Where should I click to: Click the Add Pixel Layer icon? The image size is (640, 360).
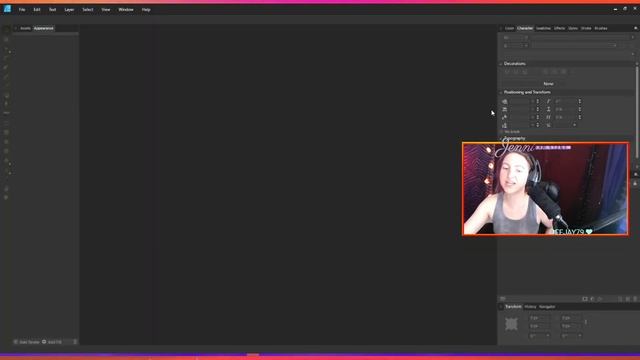pyautogui.click(x=628, y=299)
